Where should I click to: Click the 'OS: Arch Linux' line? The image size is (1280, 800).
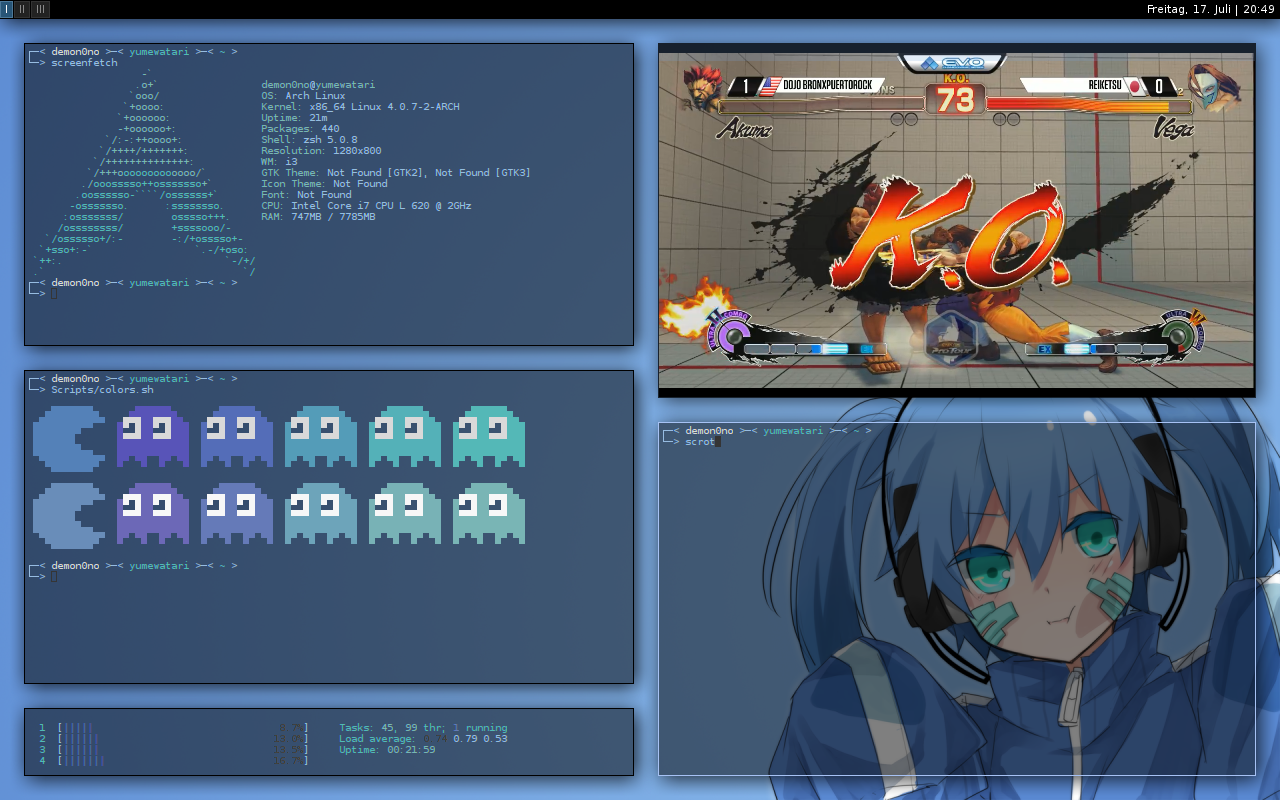[303, 96]
